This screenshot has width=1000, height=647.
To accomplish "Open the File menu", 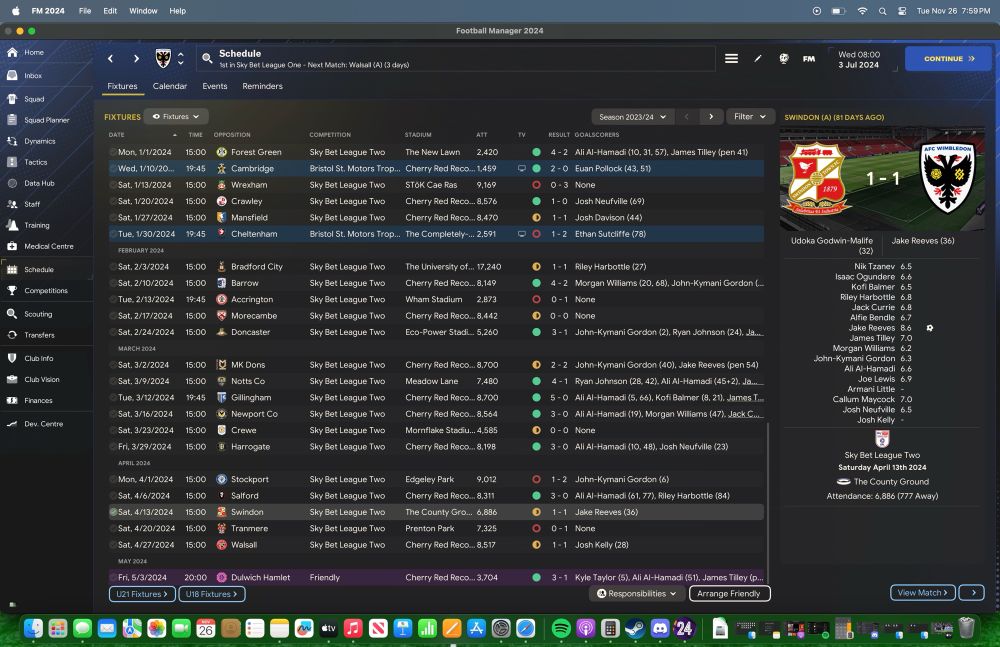I will click(x=85, y=11).
